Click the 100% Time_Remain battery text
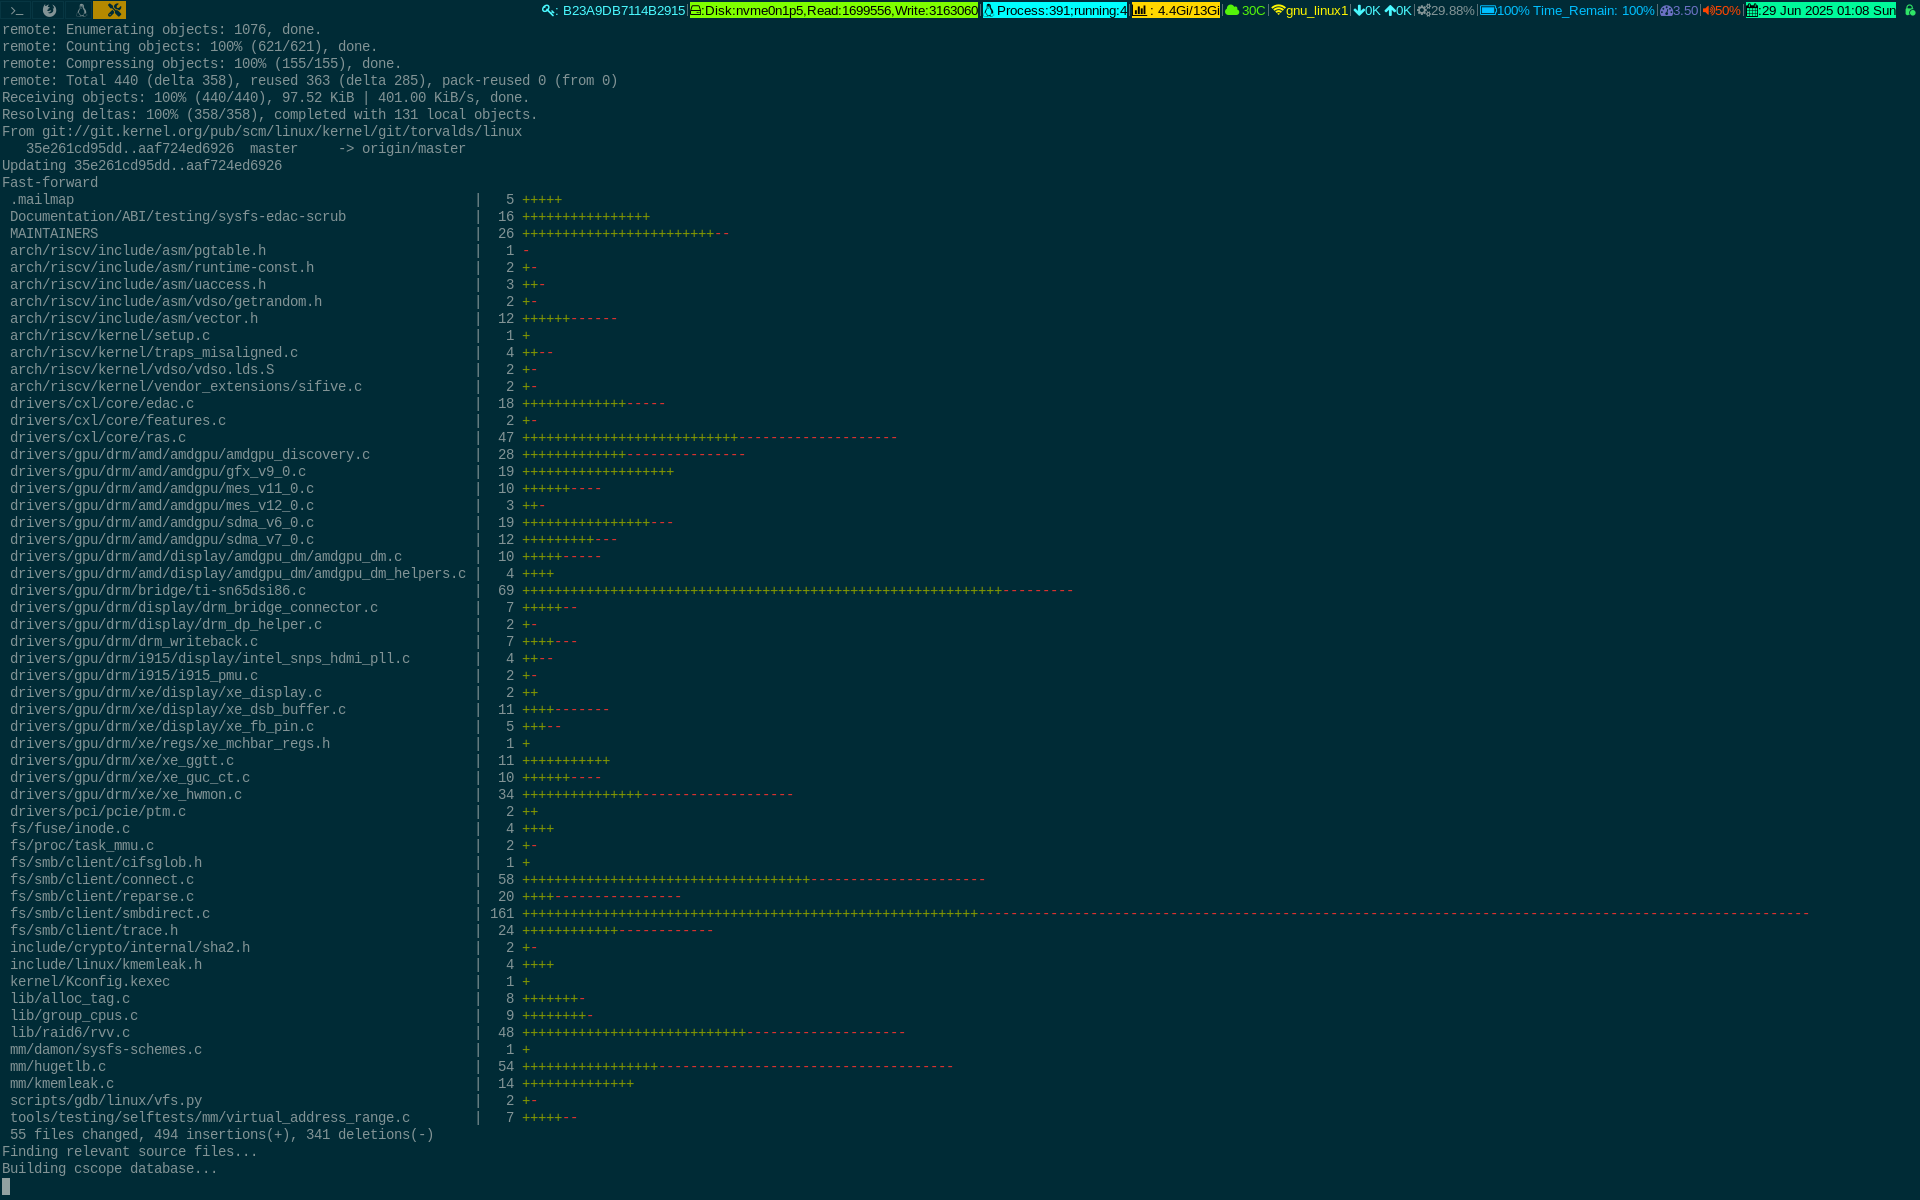Viewport: 1920px width, 1200px height. 1575,10
